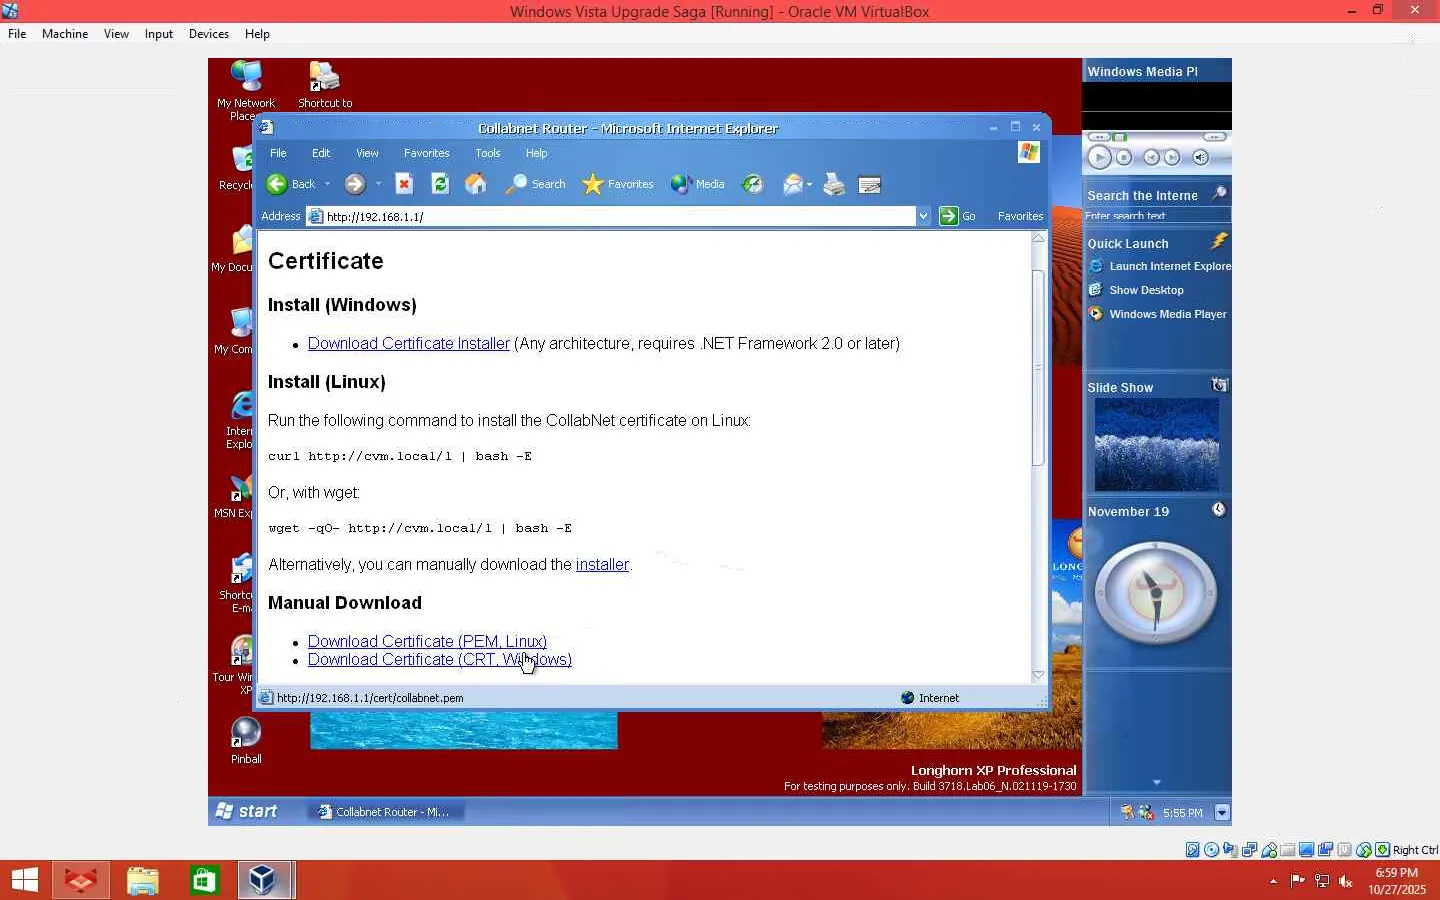Click the guest tray options down arrow

1221,813
